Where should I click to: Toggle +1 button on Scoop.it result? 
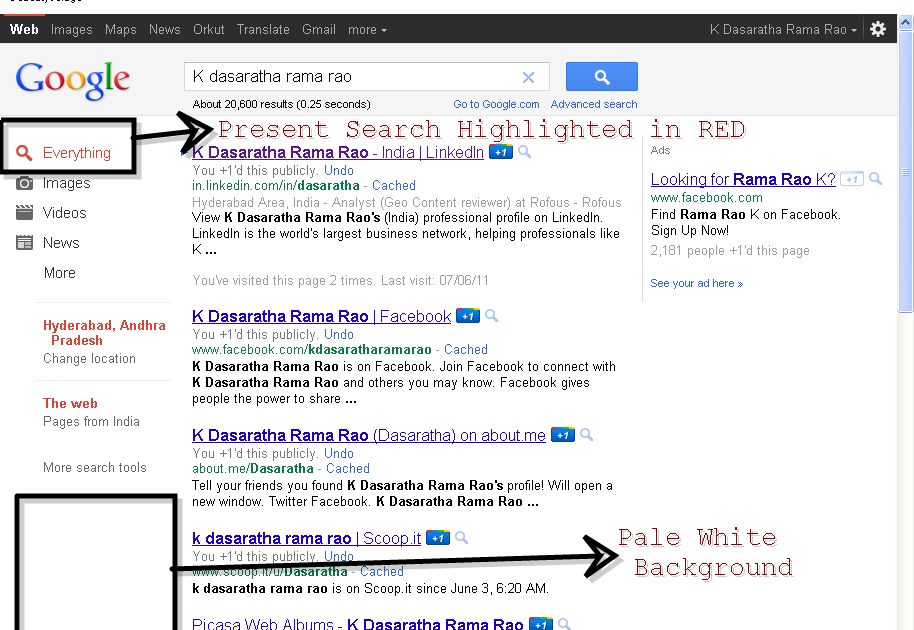tap(438, 538)
